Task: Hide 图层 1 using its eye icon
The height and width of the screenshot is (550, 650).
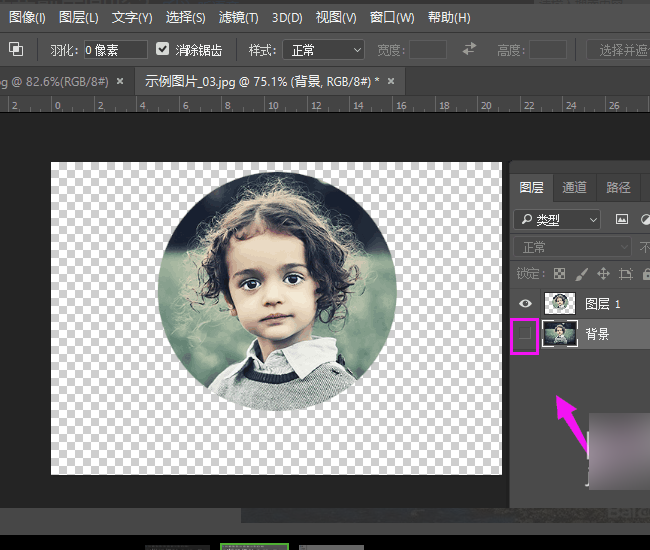Action: (x=525, y=303)
